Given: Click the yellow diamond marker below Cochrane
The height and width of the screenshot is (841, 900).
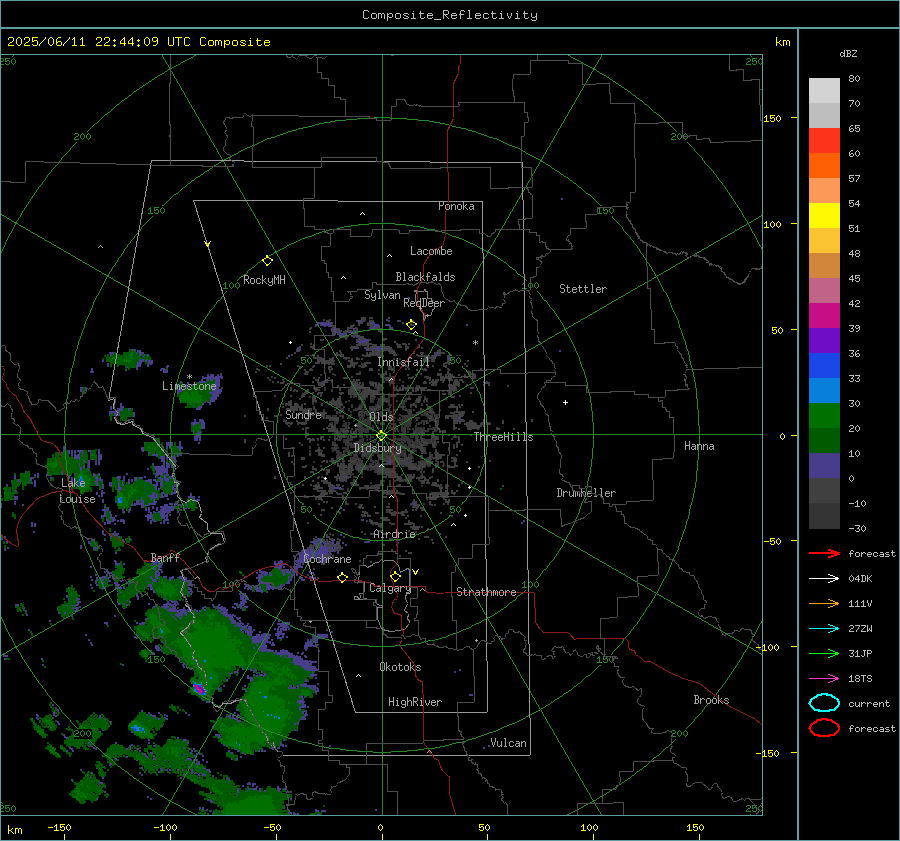Looking at the screenshot, I should click(x=342, y=577).
